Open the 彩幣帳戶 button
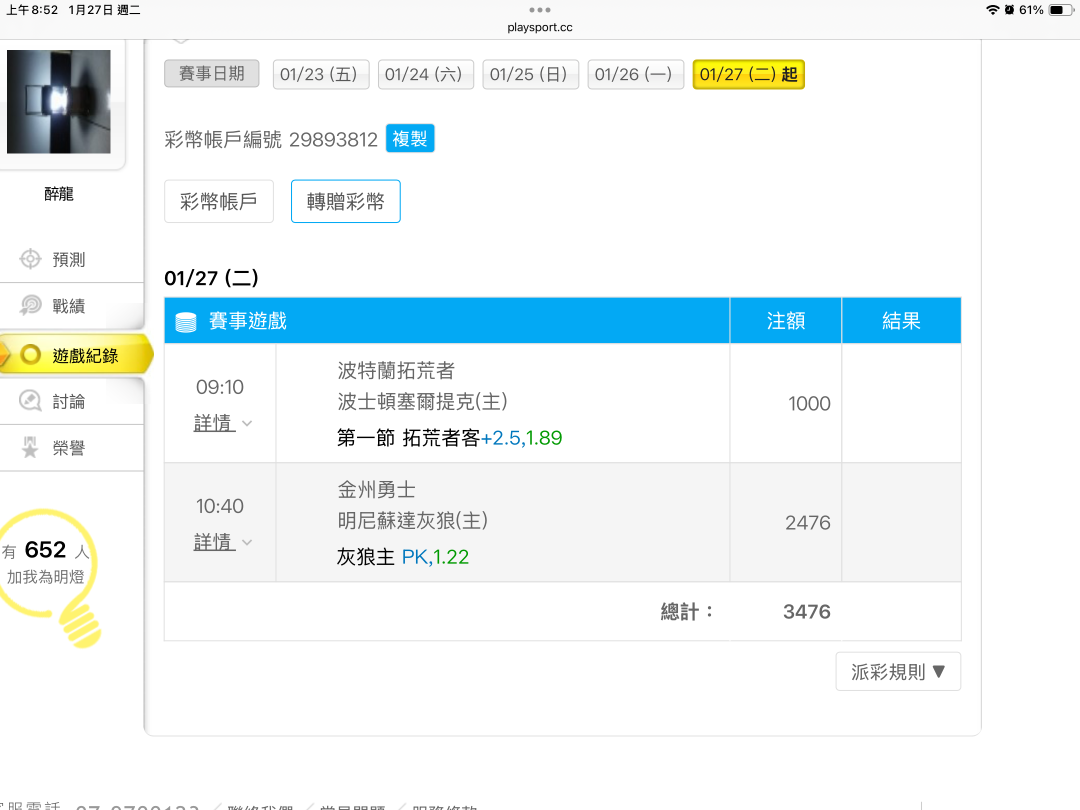Image resolution: width=1080 pixels, height=810 pixels. pos(219,202)
